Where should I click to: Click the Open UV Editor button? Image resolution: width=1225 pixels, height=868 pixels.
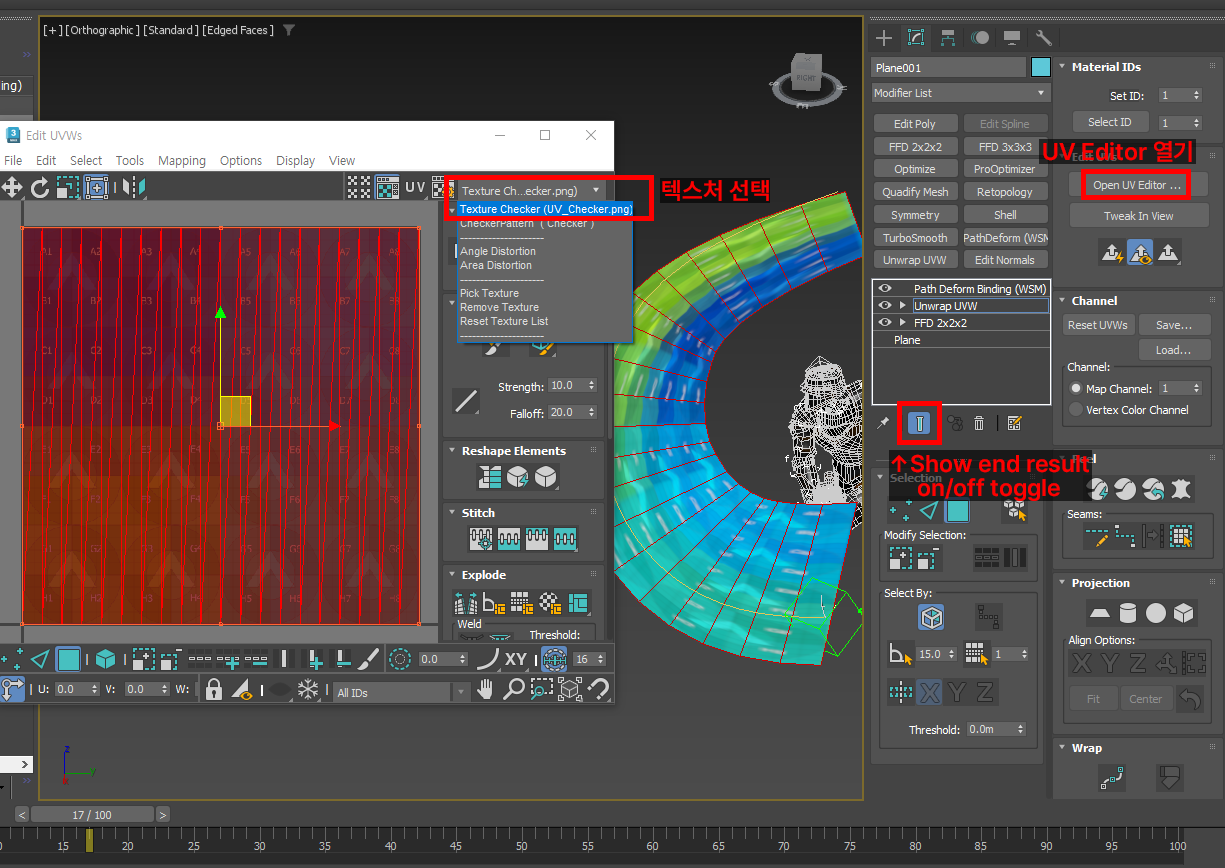click(1138, 185)
